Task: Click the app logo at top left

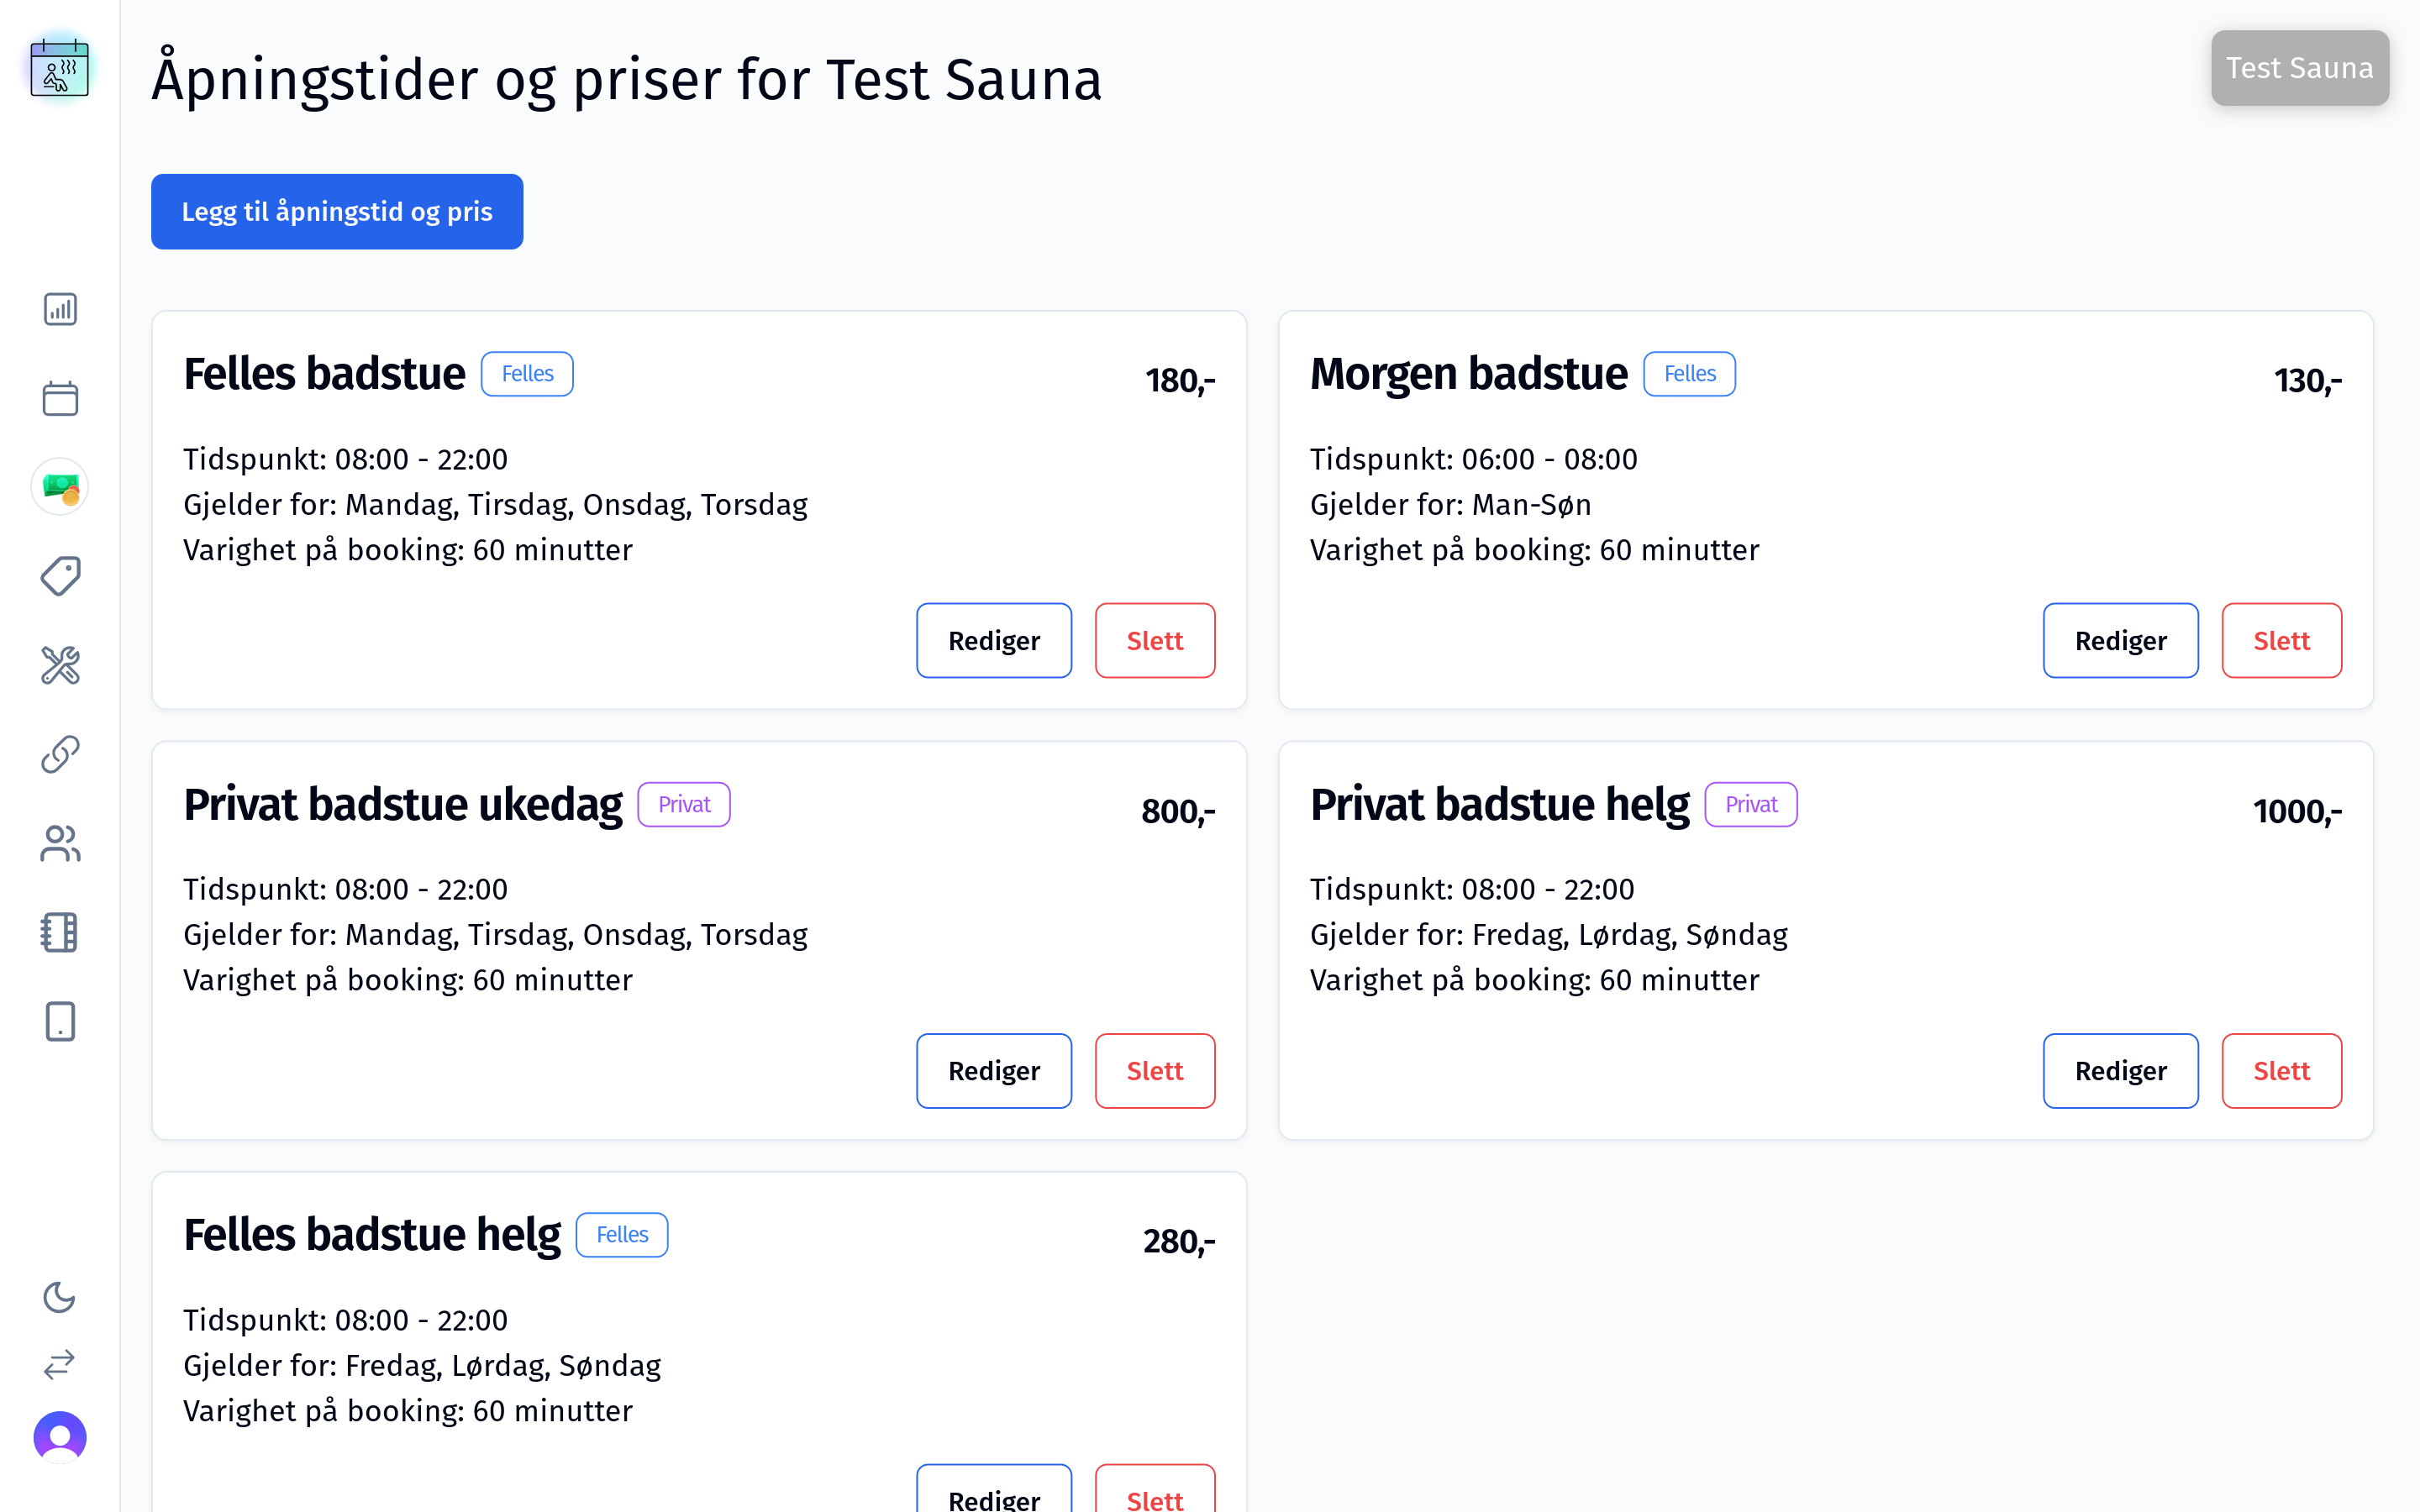Action: (x=59, y=67)
